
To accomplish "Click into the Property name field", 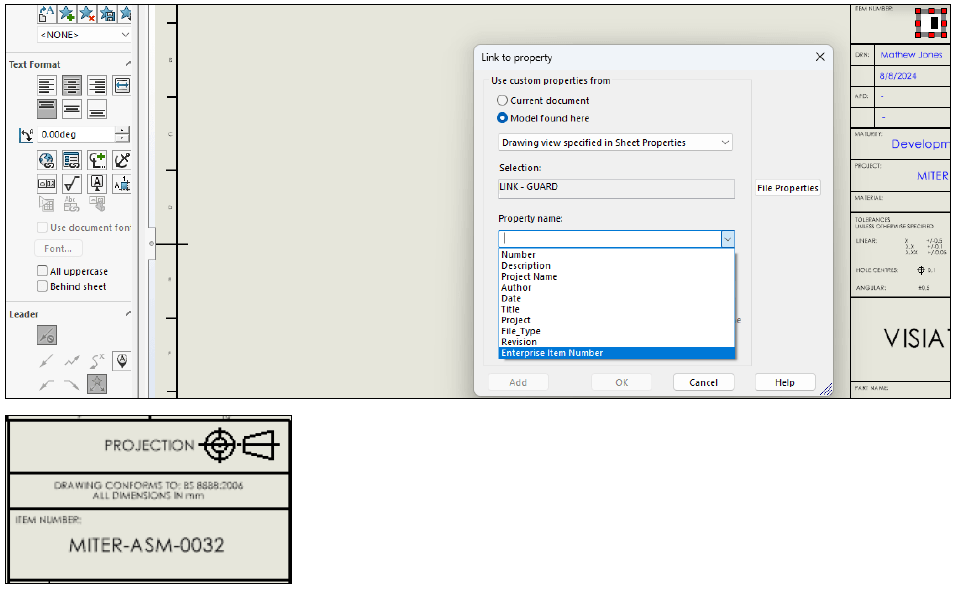I will 609,239.
